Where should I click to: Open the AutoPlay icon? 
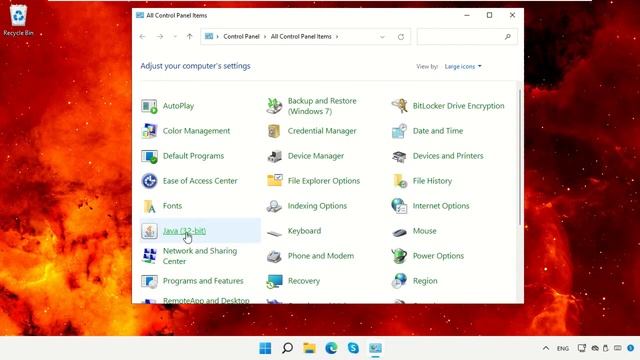coord(149,106)
